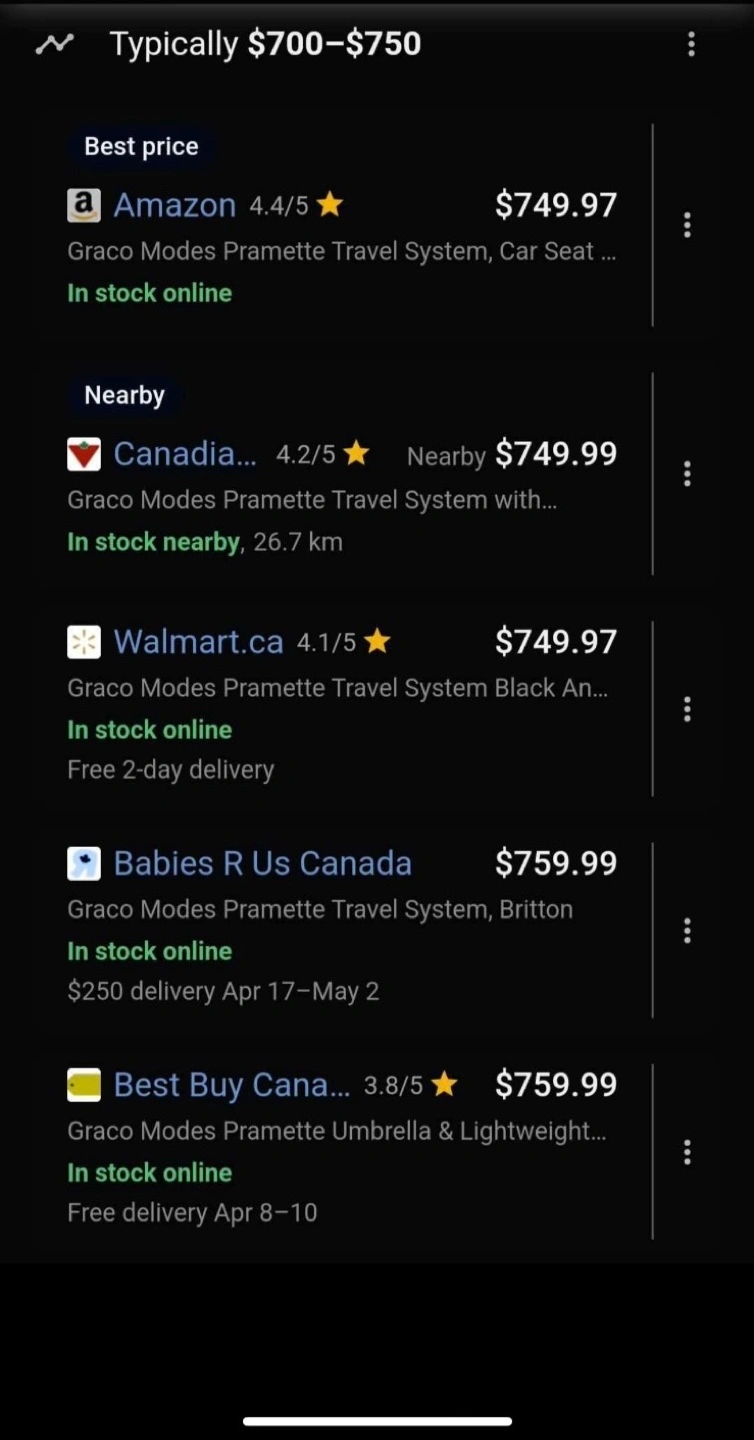Tap the Canadian Tire $749.99 price
Viewport: 754px width, 1440px height.
coord(556,454)
